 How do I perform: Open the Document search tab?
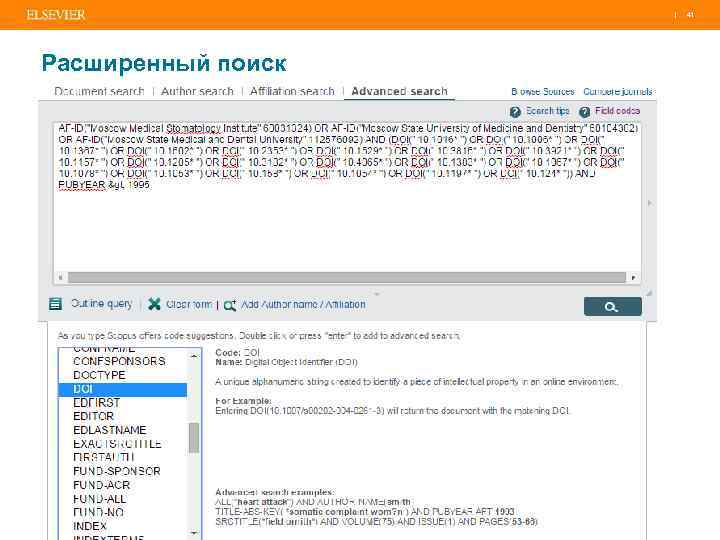99,91
